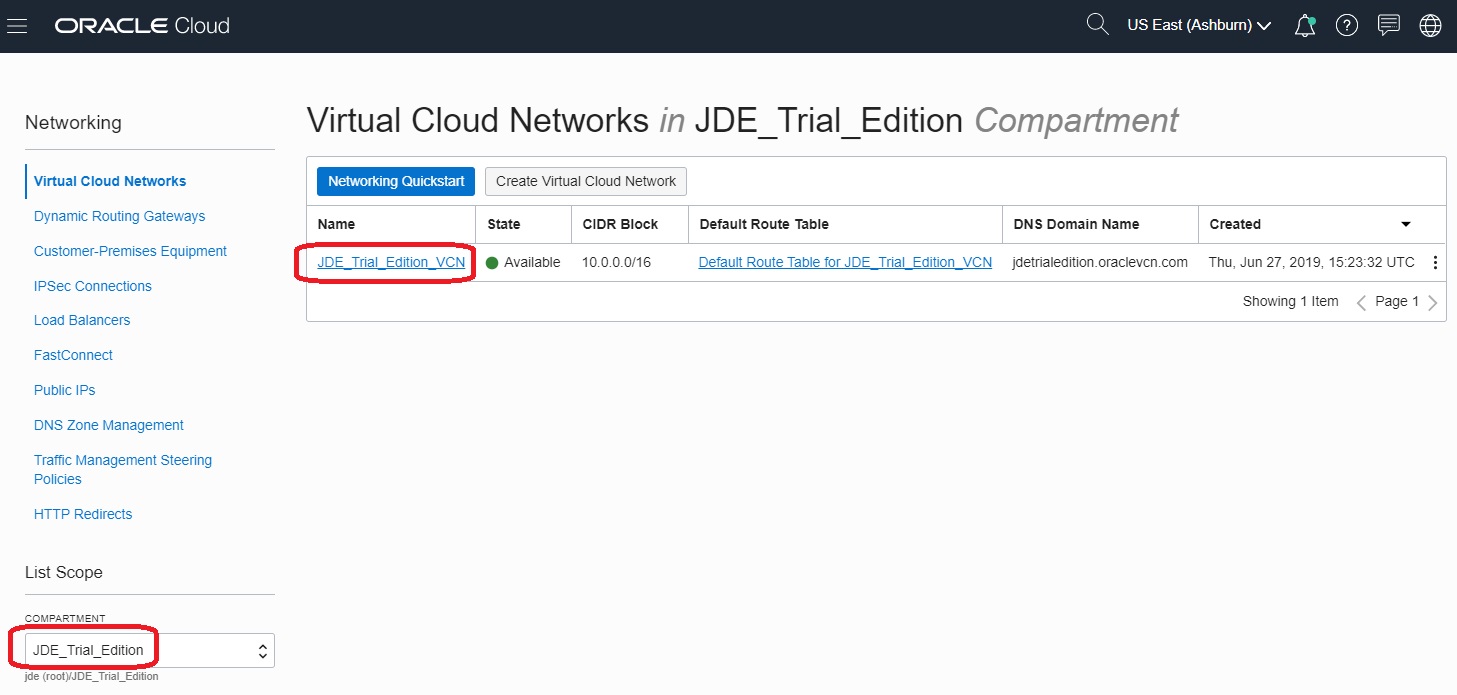
Task: Select Traffic Management Steering Policies
Action: click(123, 469)
